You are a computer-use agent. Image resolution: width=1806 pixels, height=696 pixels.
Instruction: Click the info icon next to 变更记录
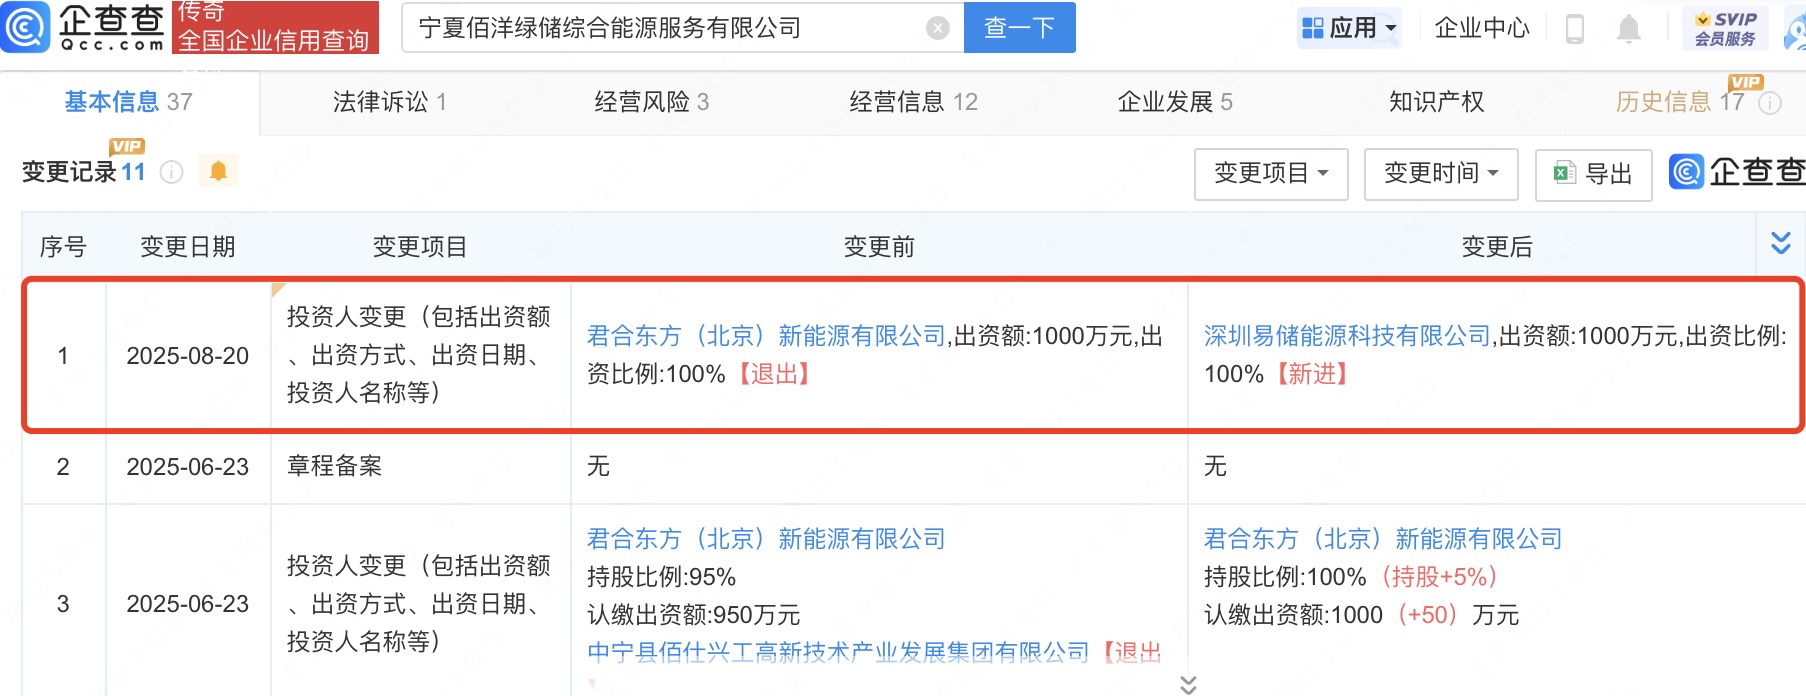(x=172, y=172)
